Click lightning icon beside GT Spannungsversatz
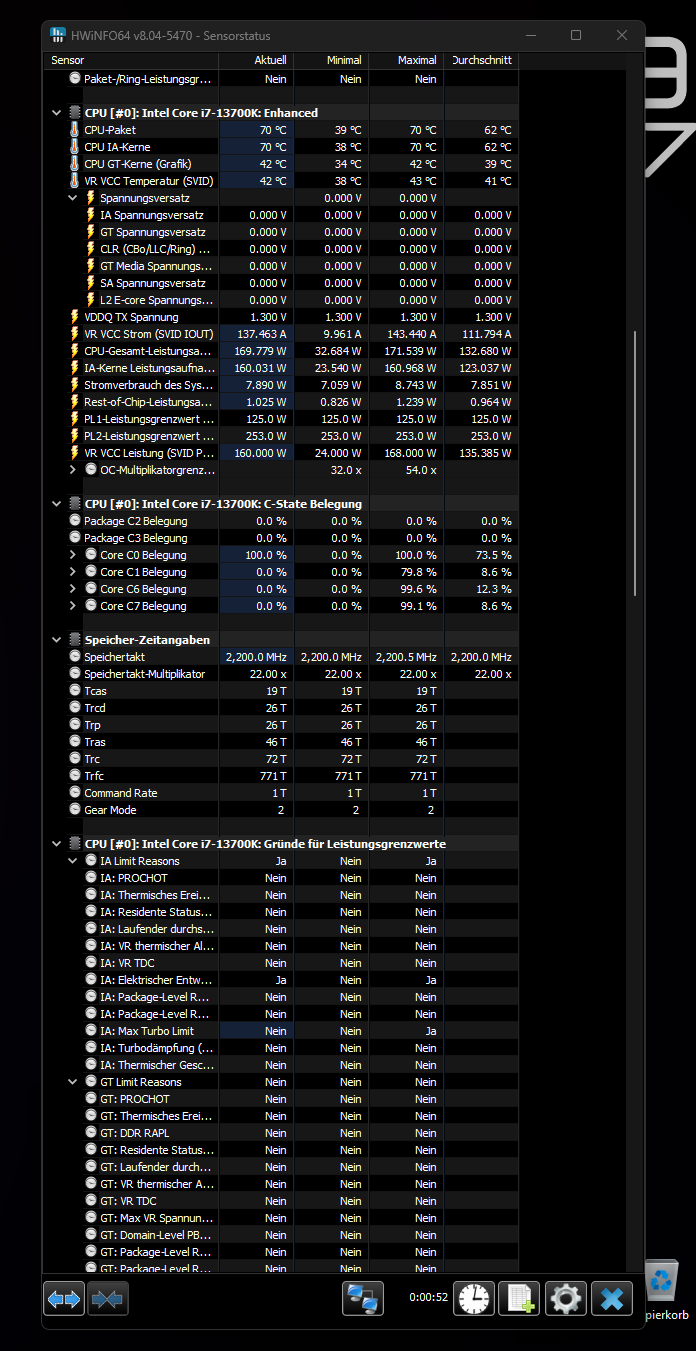Image resolution: width=696 pixels, height=1351 pixels. coord(91,232)
